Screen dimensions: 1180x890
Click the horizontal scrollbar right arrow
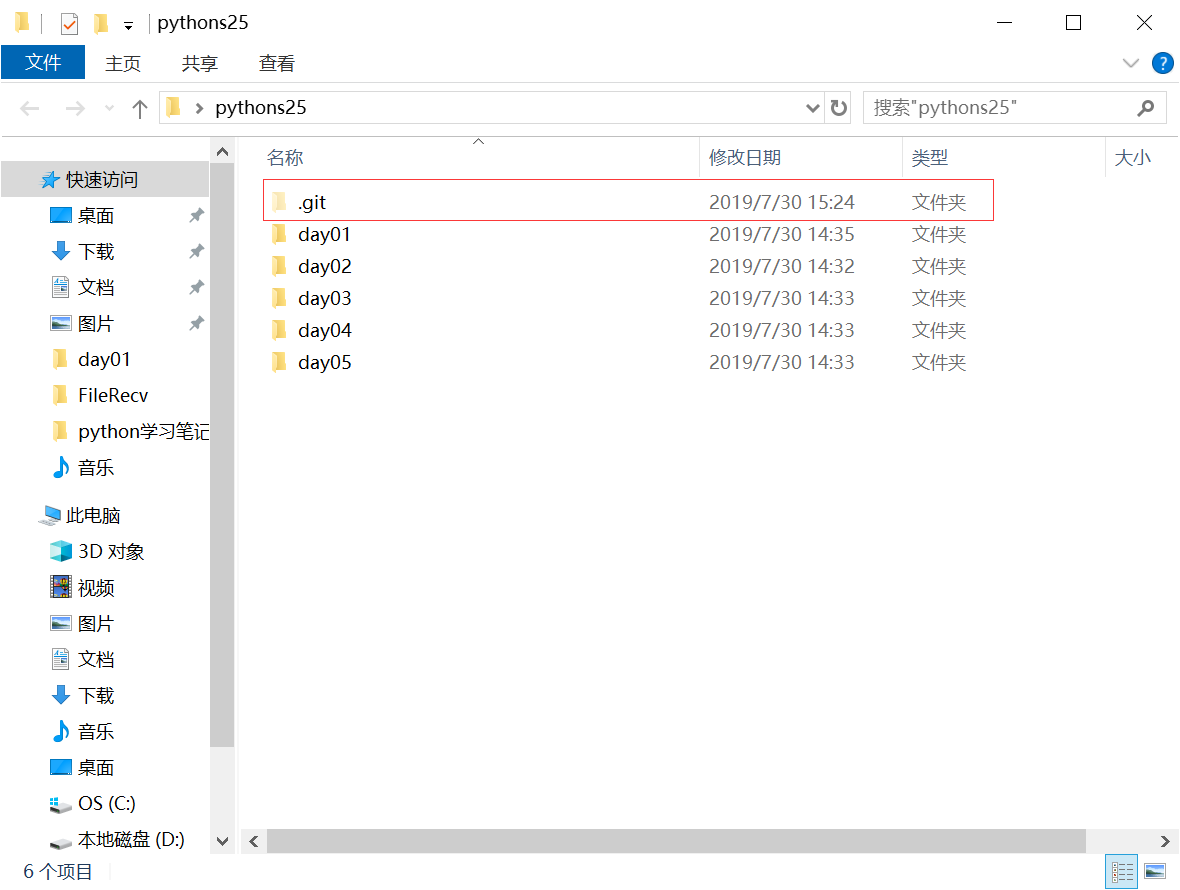tap(1165, 841)
